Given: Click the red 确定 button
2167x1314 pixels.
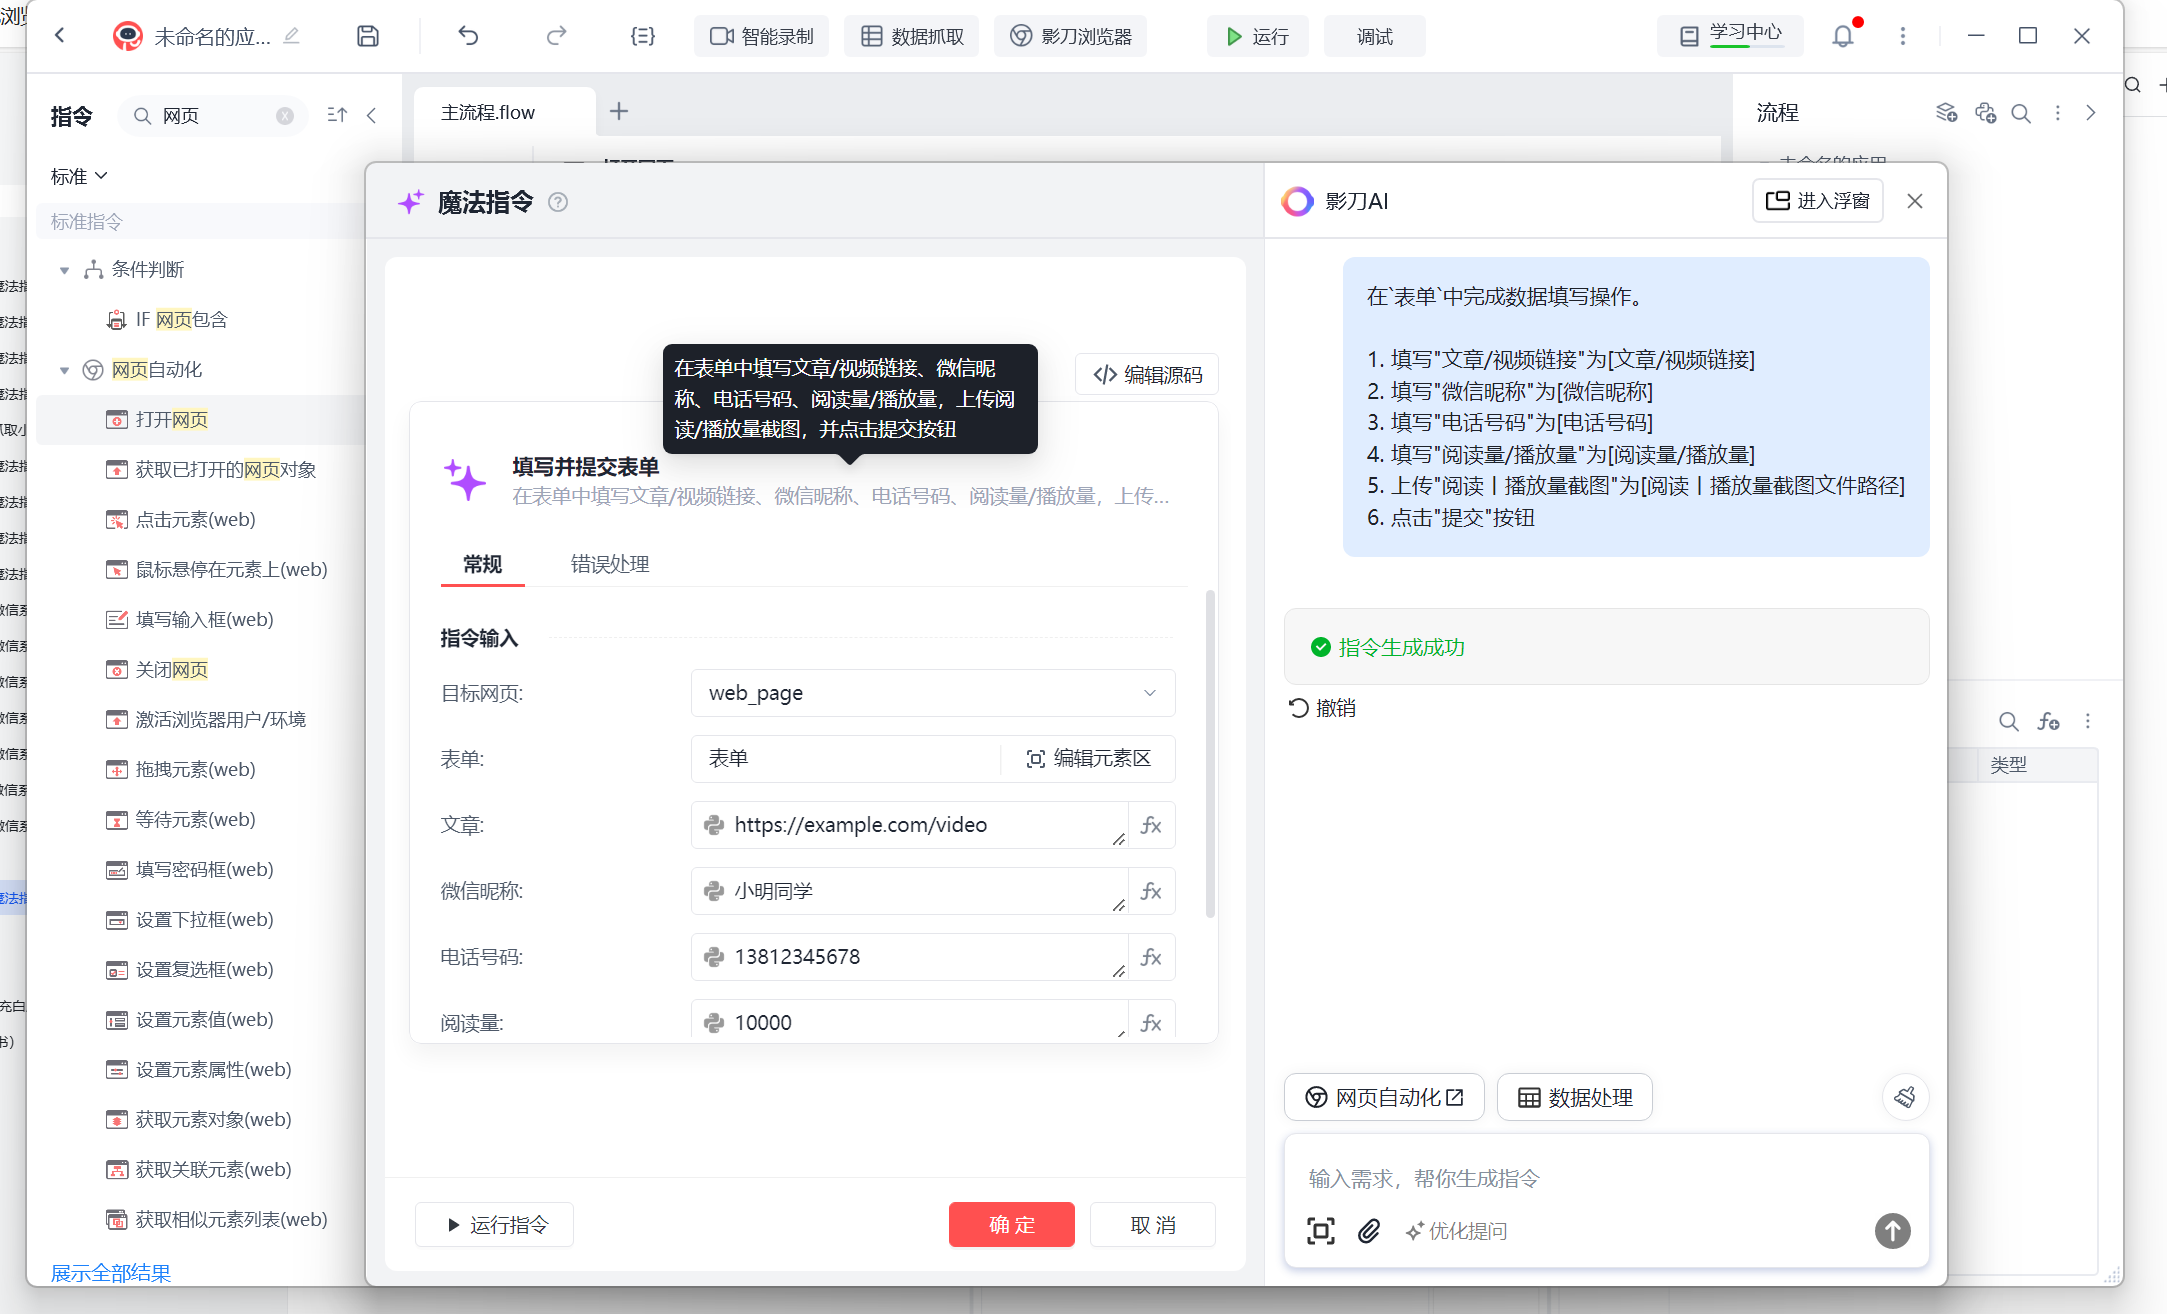Looking at the screenshot, I should click(x=1011, y=1225).
